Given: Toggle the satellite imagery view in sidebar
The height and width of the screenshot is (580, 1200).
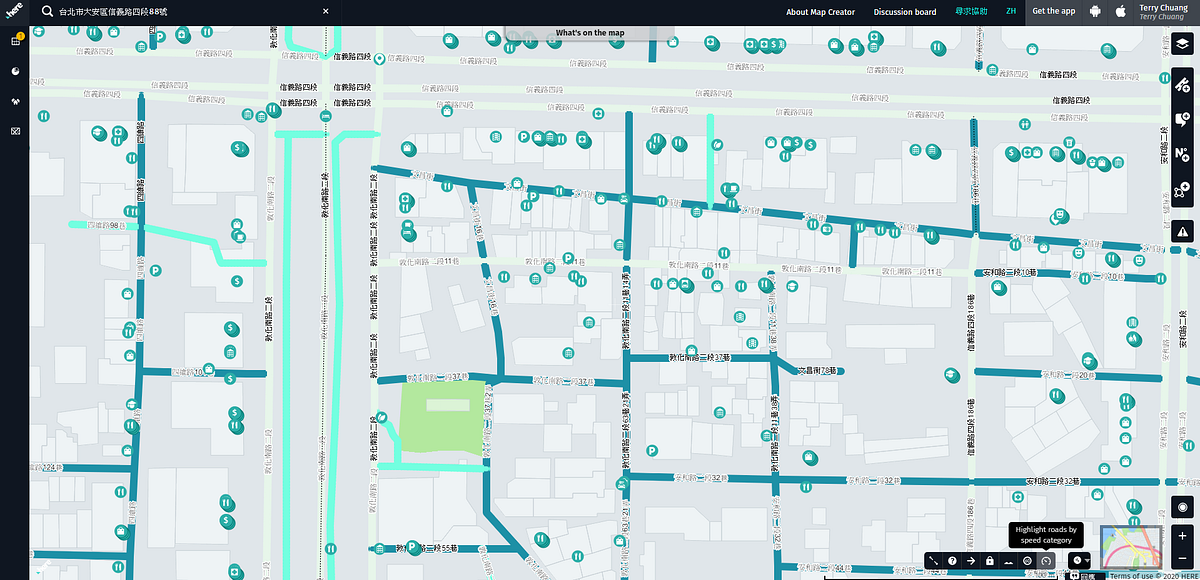Looking at the screenshot, I should (14, 130).
